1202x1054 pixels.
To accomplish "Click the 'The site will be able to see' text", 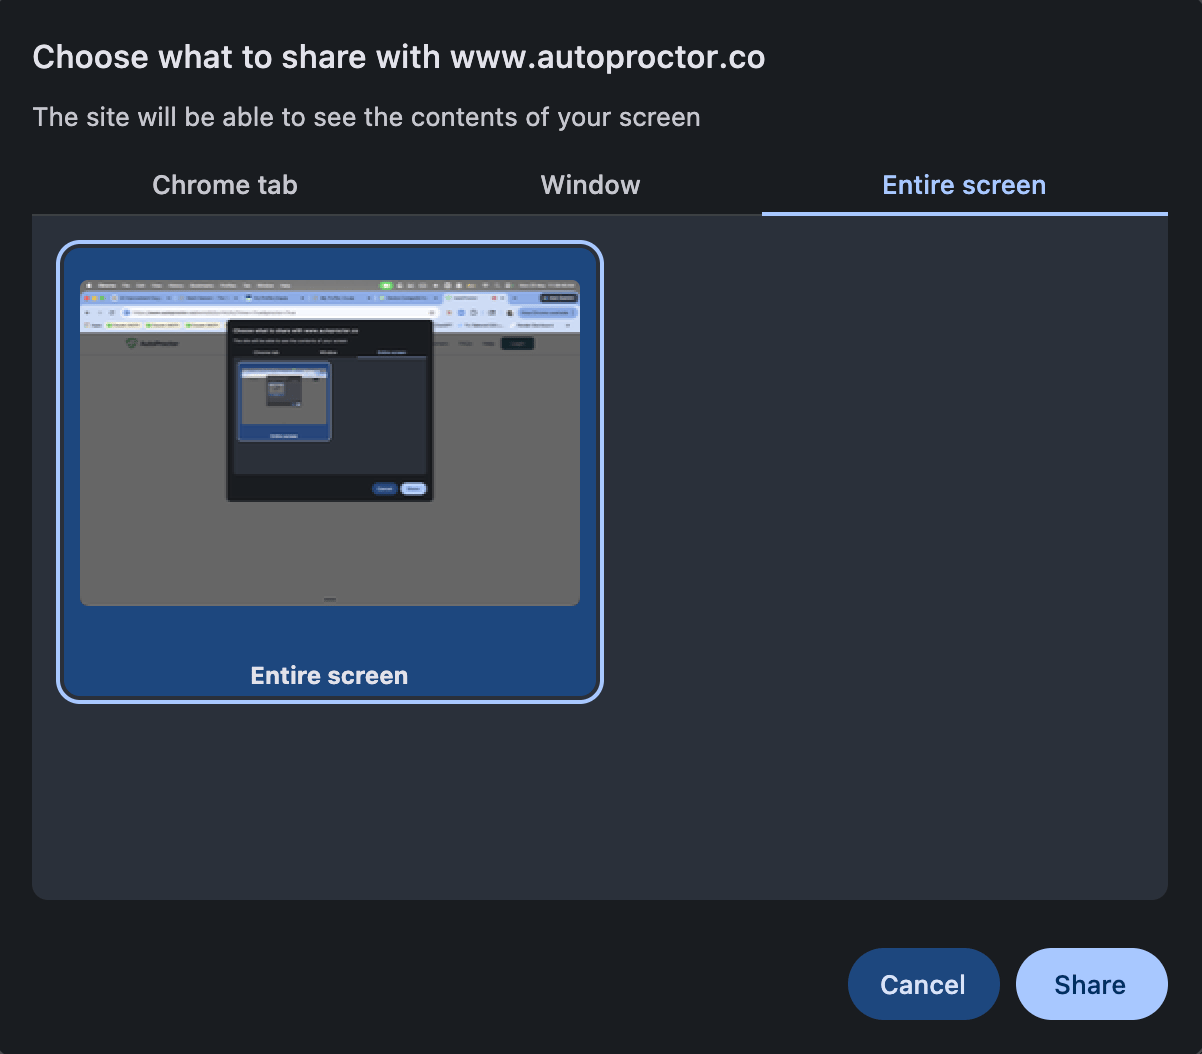I will click(366, 117).
